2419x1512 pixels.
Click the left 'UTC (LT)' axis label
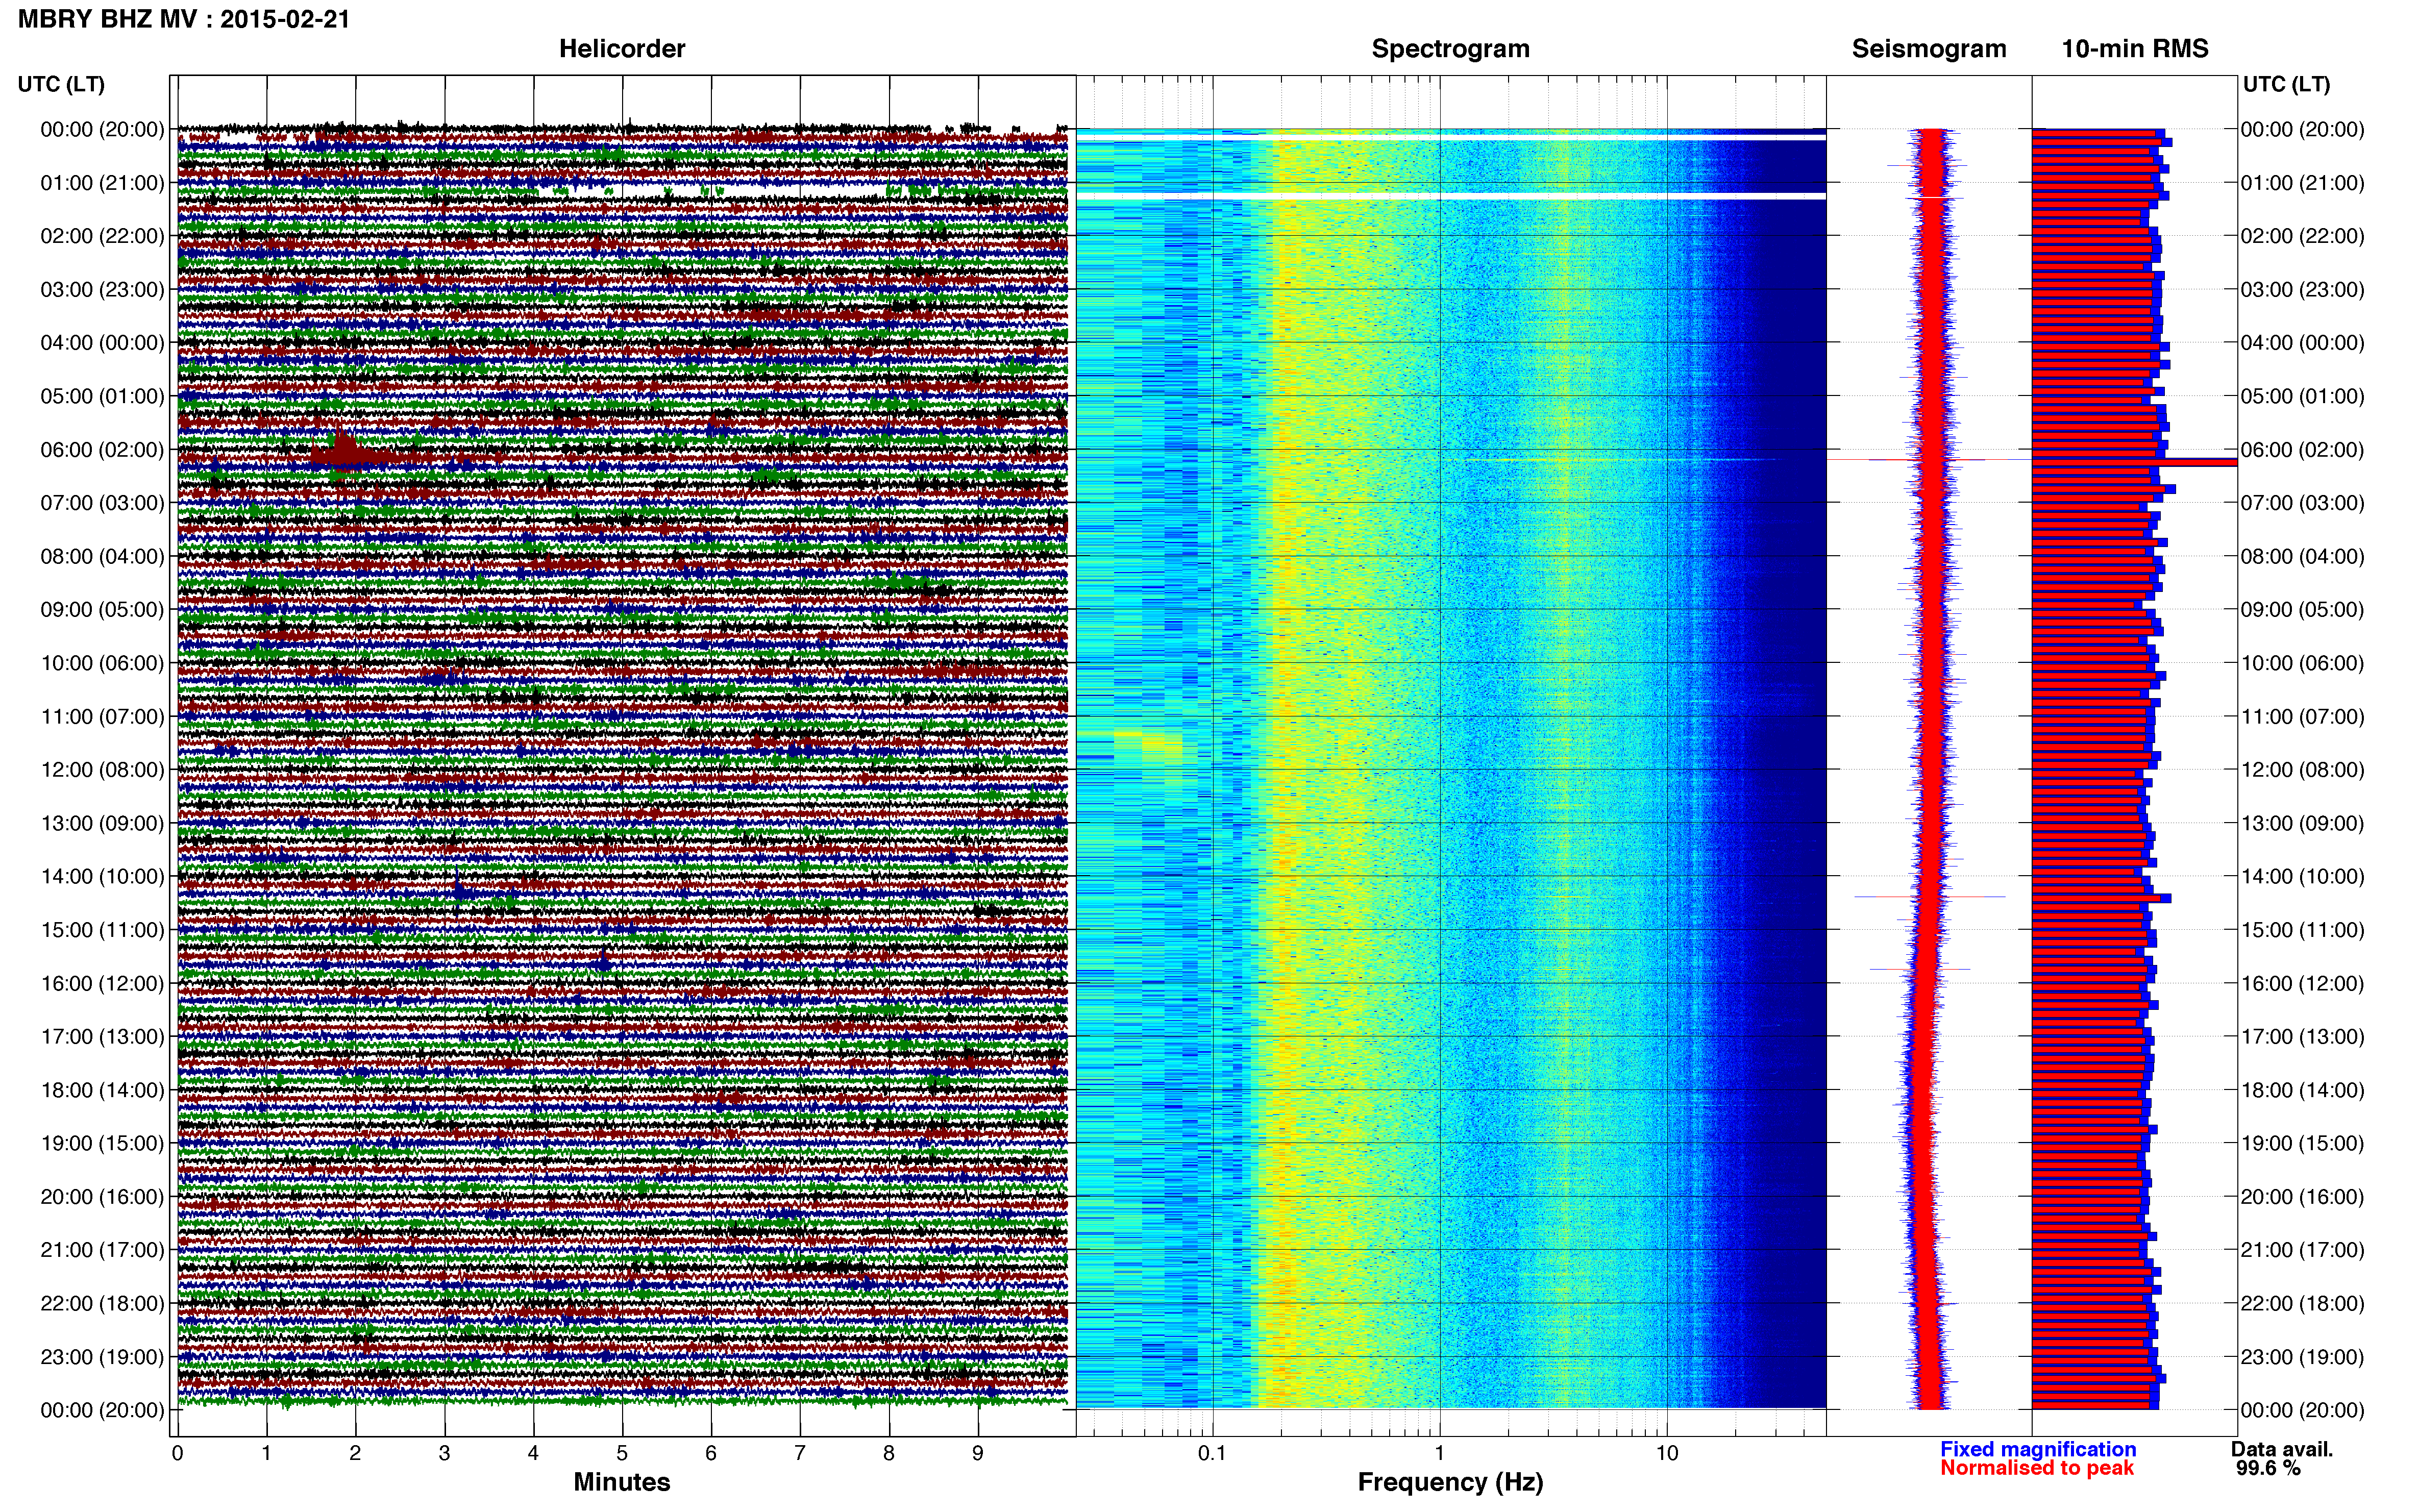click(x=61, y=84)
